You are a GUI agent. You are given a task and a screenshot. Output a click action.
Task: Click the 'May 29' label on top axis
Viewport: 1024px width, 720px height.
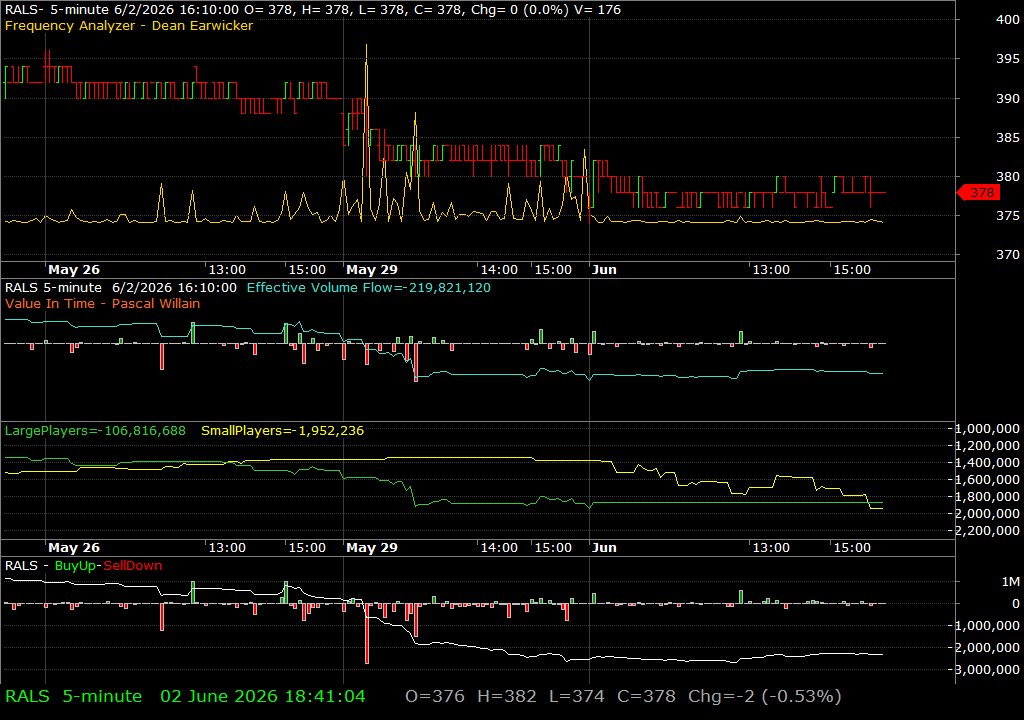click(372, 269)
